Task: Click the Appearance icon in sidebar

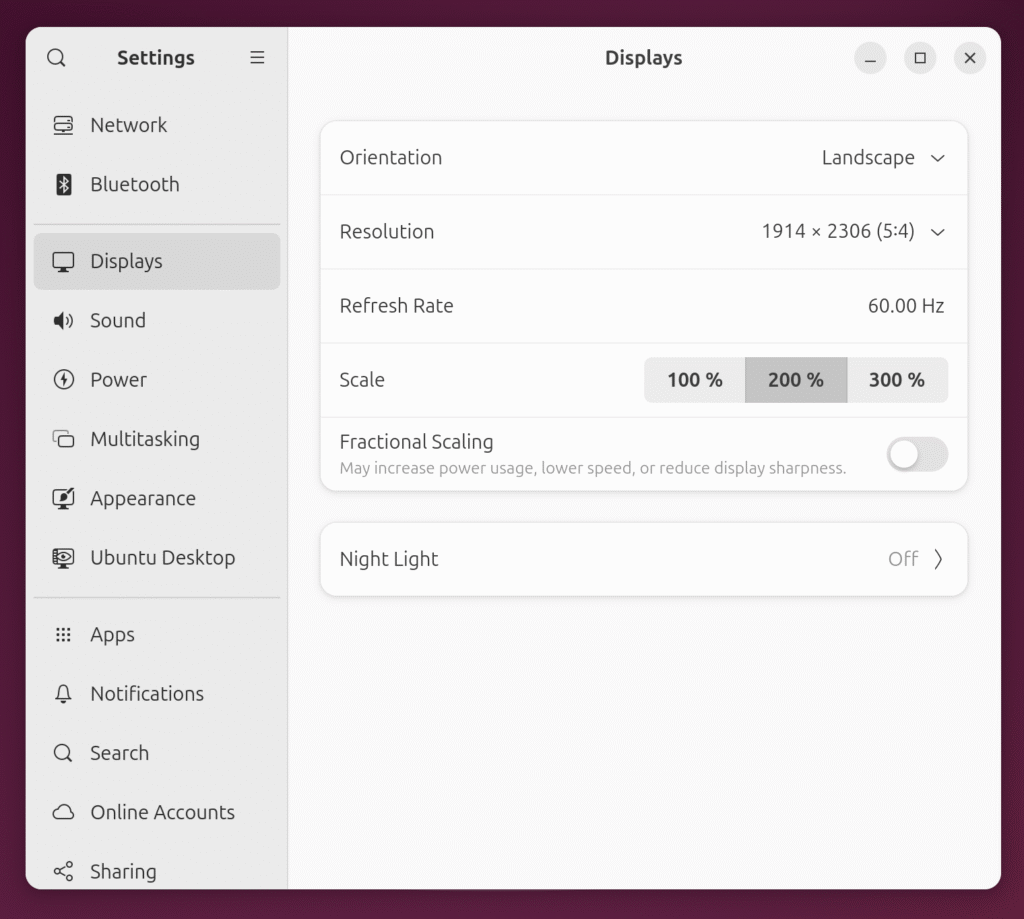Action: tap(63, 498)
